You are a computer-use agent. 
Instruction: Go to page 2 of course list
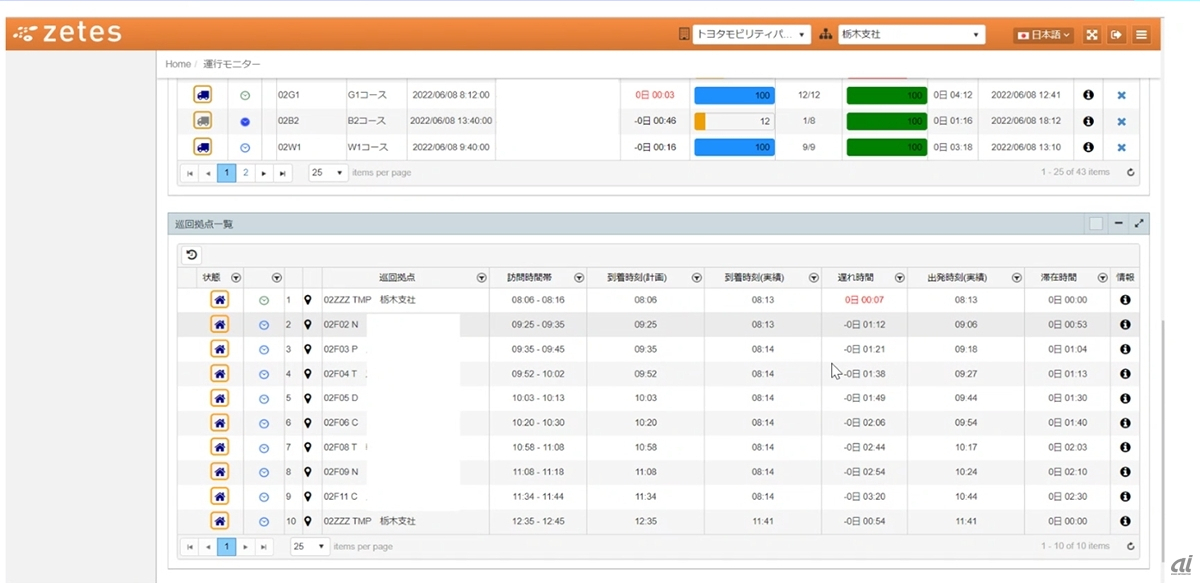245,173
